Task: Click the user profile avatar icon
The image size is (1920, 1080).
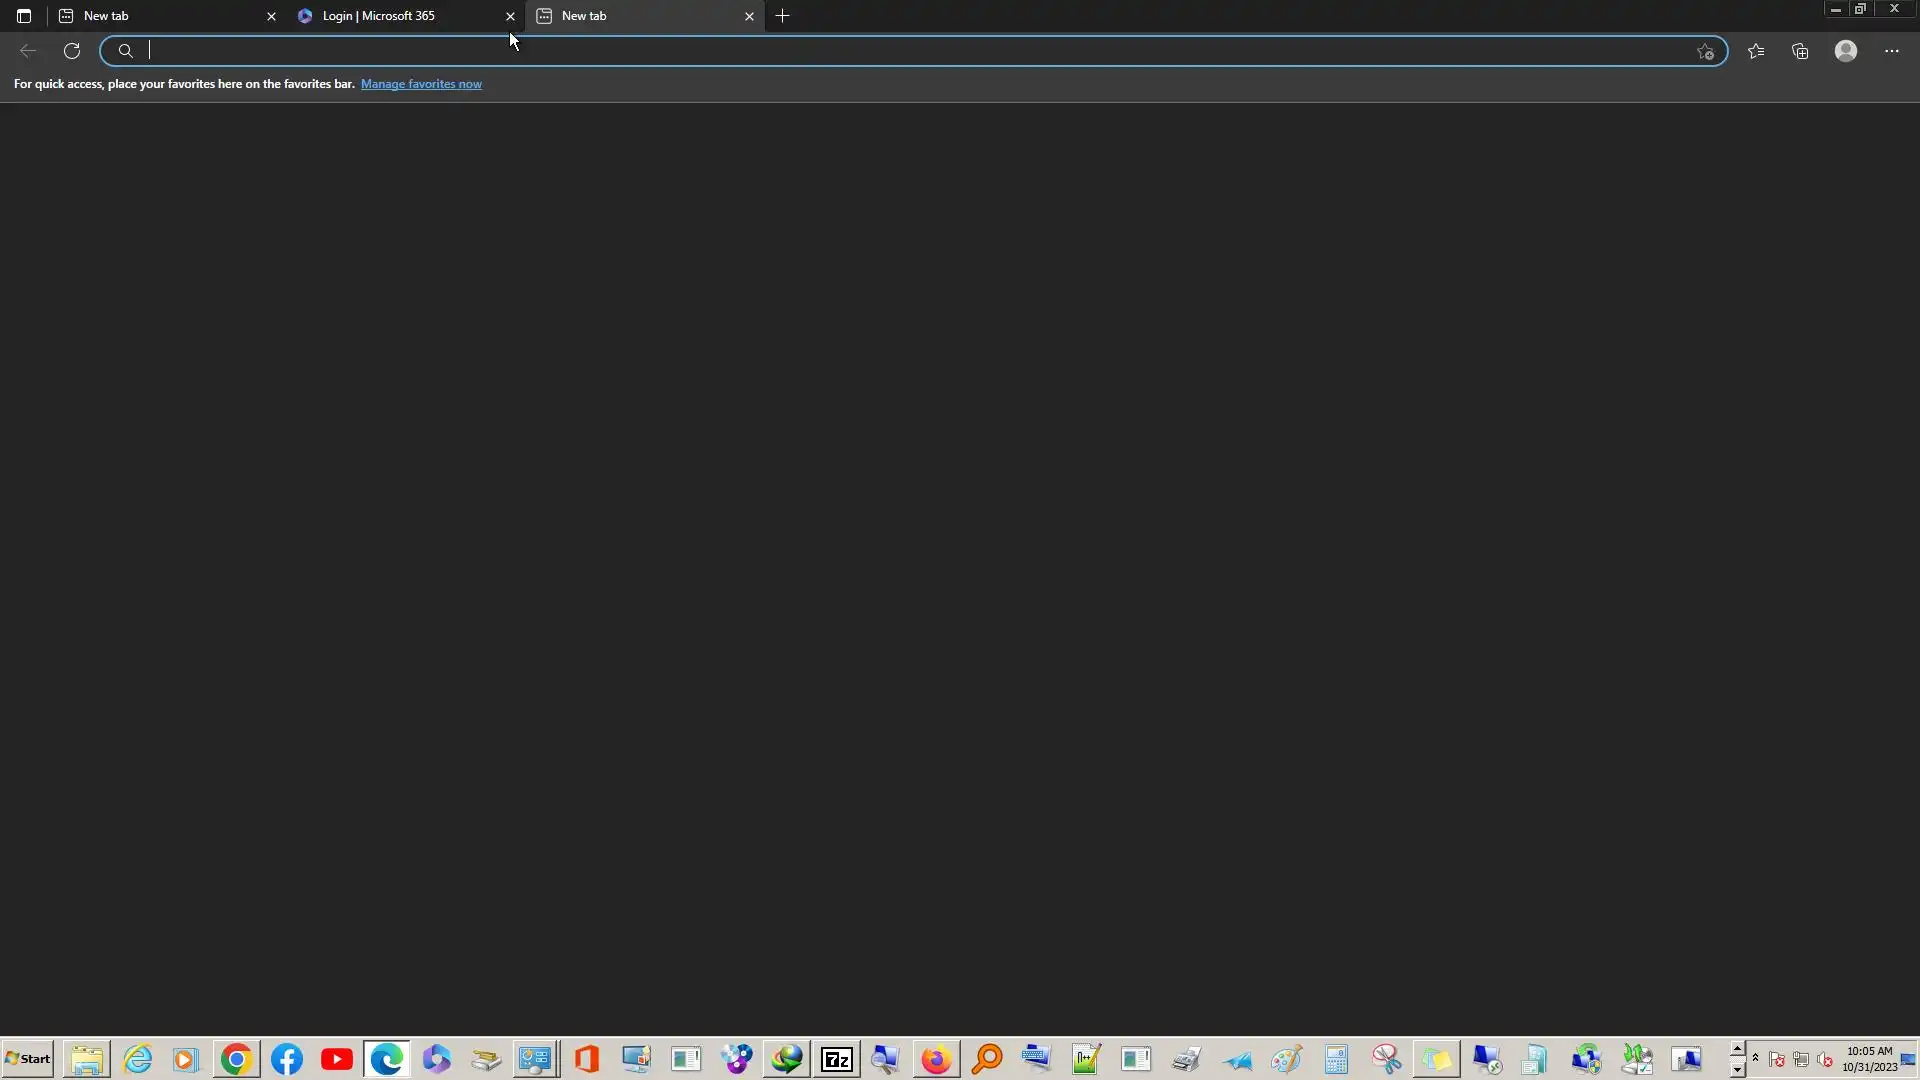Action: pyautogui.click(x=1846, y=51)
